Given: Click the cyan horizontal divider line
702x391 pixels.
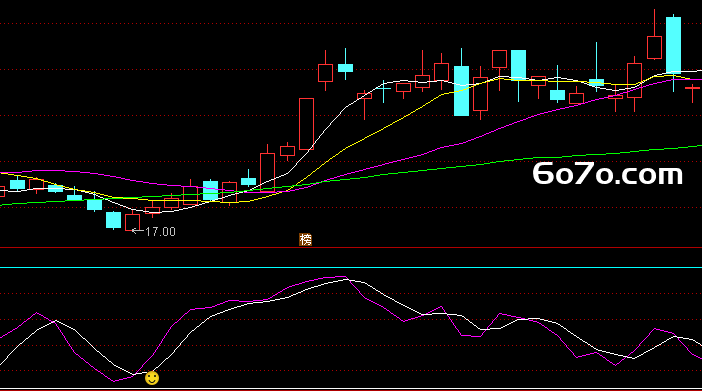Looking at the screenshot, I should 351,267.
